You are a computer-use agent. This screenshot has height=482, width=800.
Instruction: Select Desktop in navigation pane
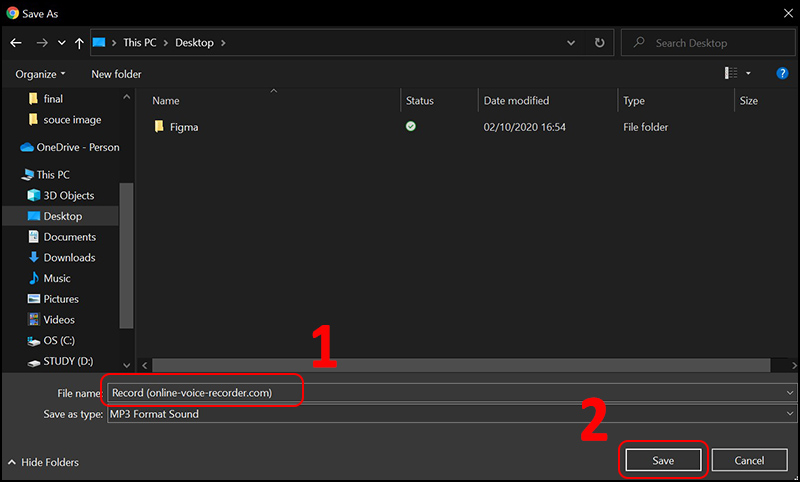tap(62, 216)
